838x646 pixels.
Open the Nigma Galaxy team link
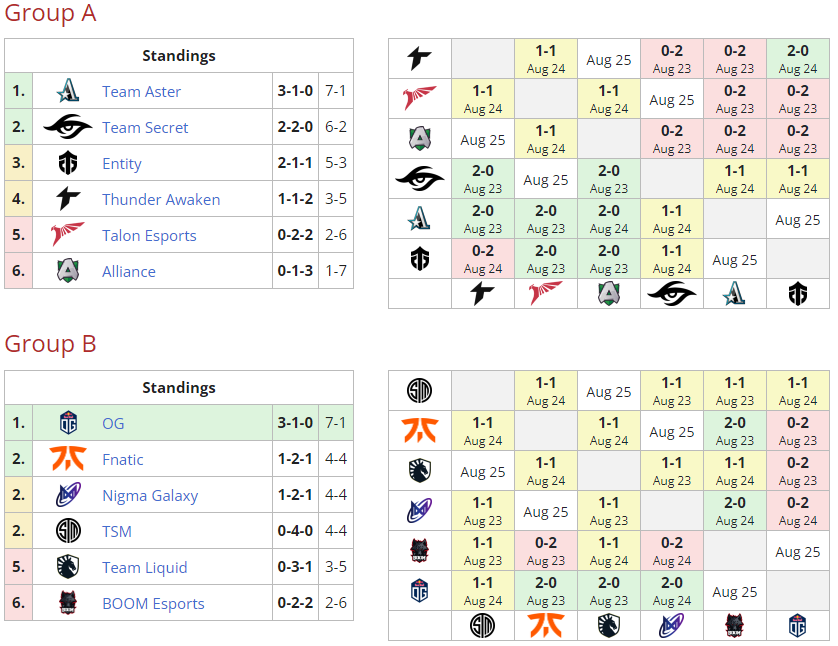150,495
